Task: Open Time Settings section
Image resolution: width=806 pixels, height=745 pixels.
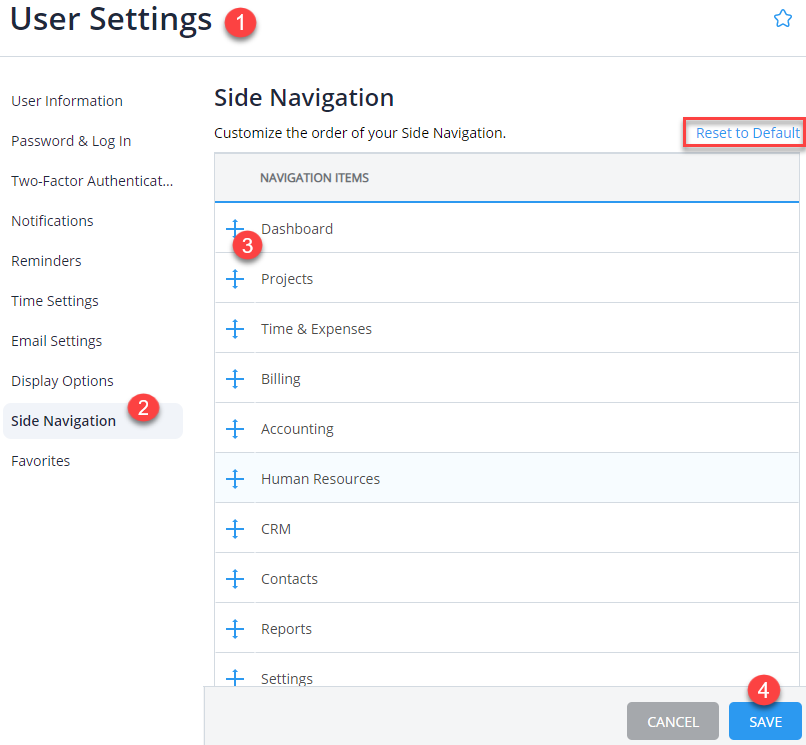Action: (x=55, y=301)
